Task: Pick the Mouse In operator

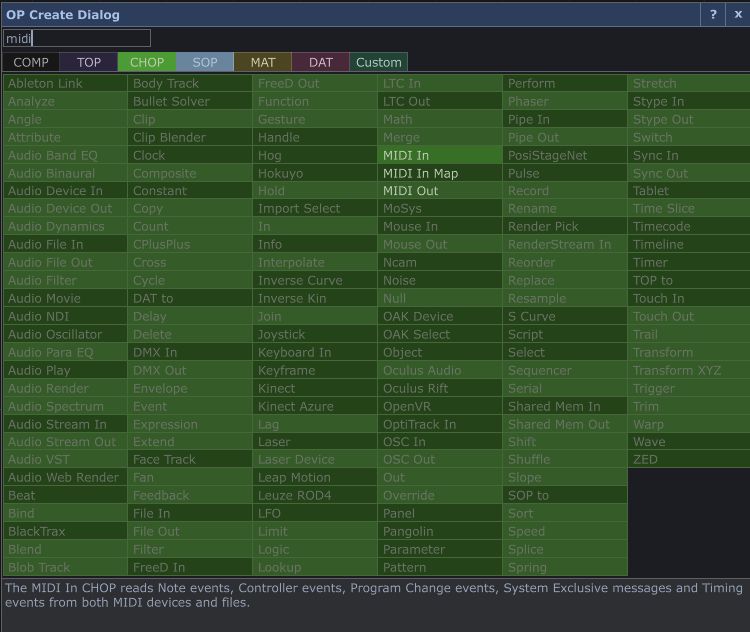Action: tap(440, 226)
